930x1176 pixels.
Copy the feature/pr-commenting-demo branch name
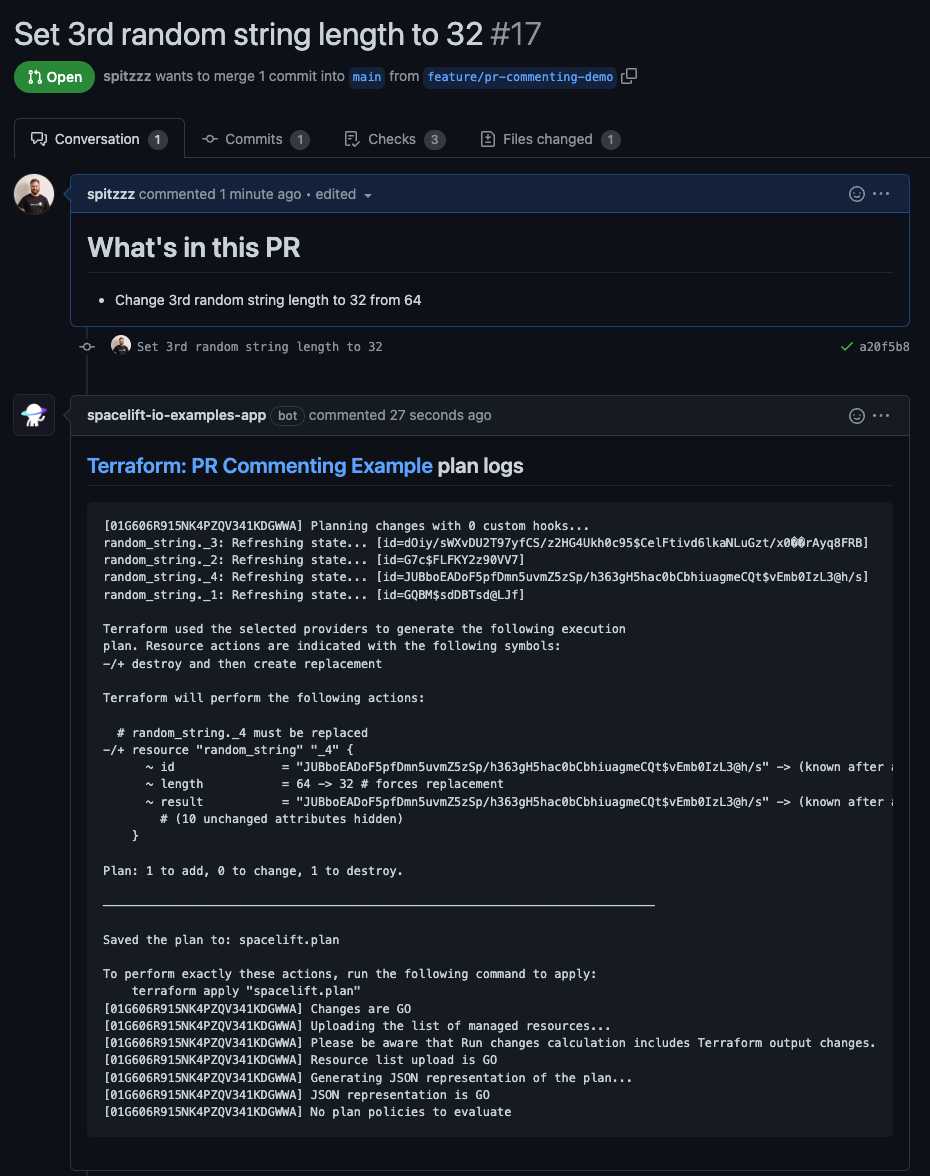point(629,76)
